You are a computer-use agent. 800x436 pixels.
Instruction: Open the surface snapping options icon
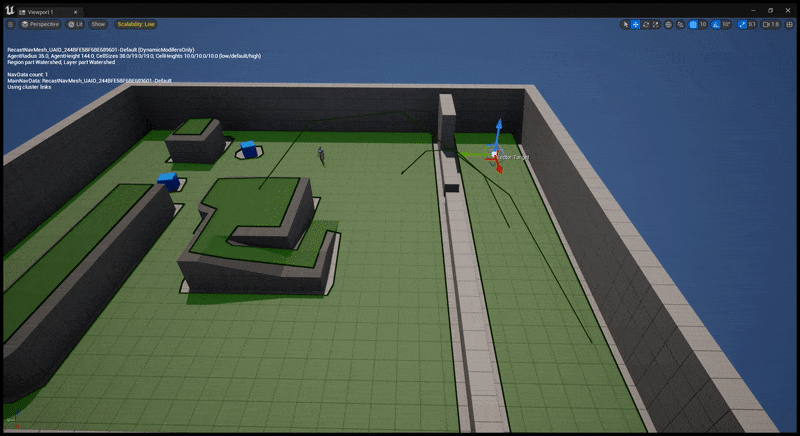[679, 24]
